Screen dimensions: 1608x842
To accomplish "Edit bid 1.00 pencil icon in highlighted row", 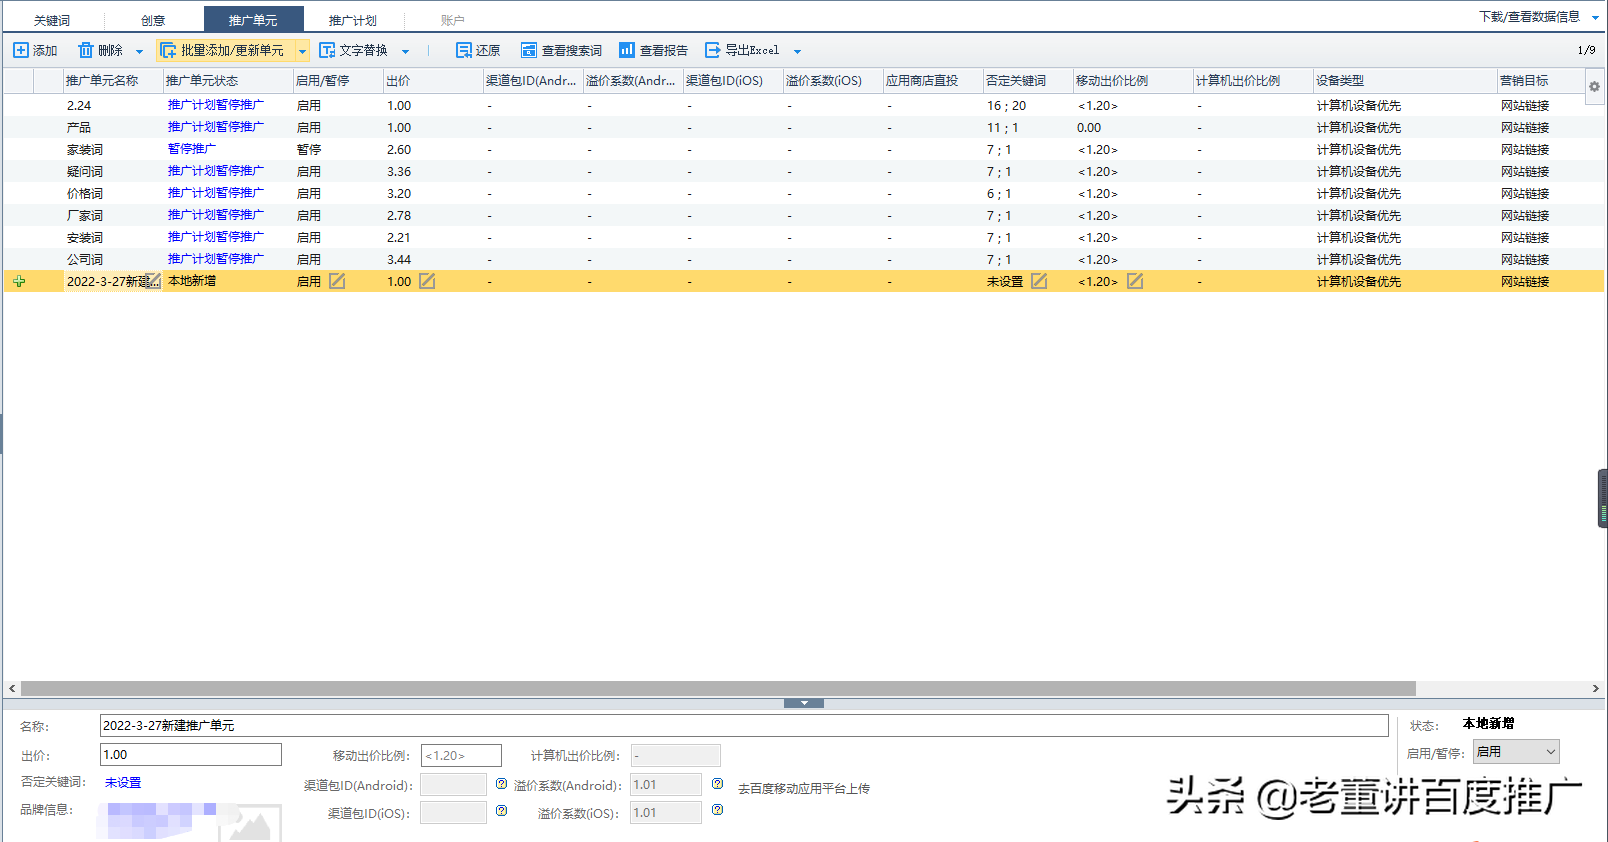I will tap(427, 281).
